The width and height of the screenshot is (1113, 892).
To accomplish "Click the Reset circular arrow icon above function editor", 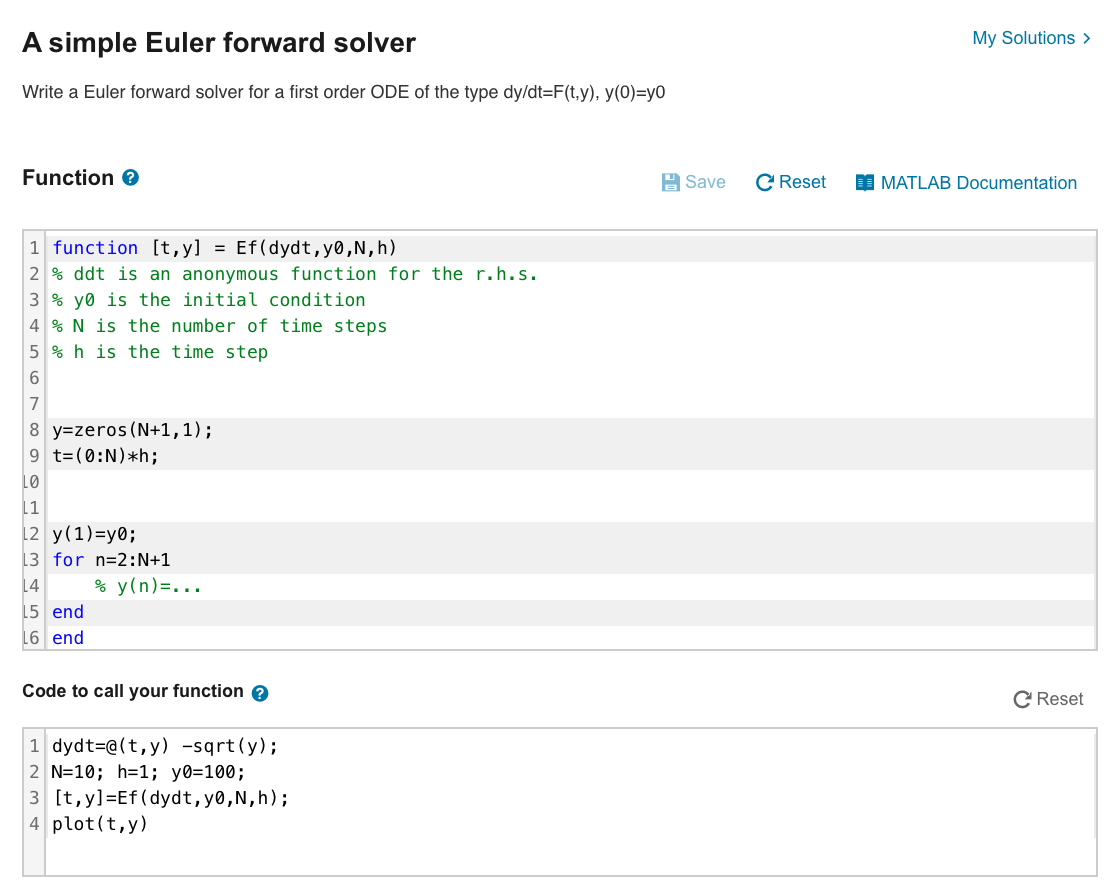I will click(764, 182).
